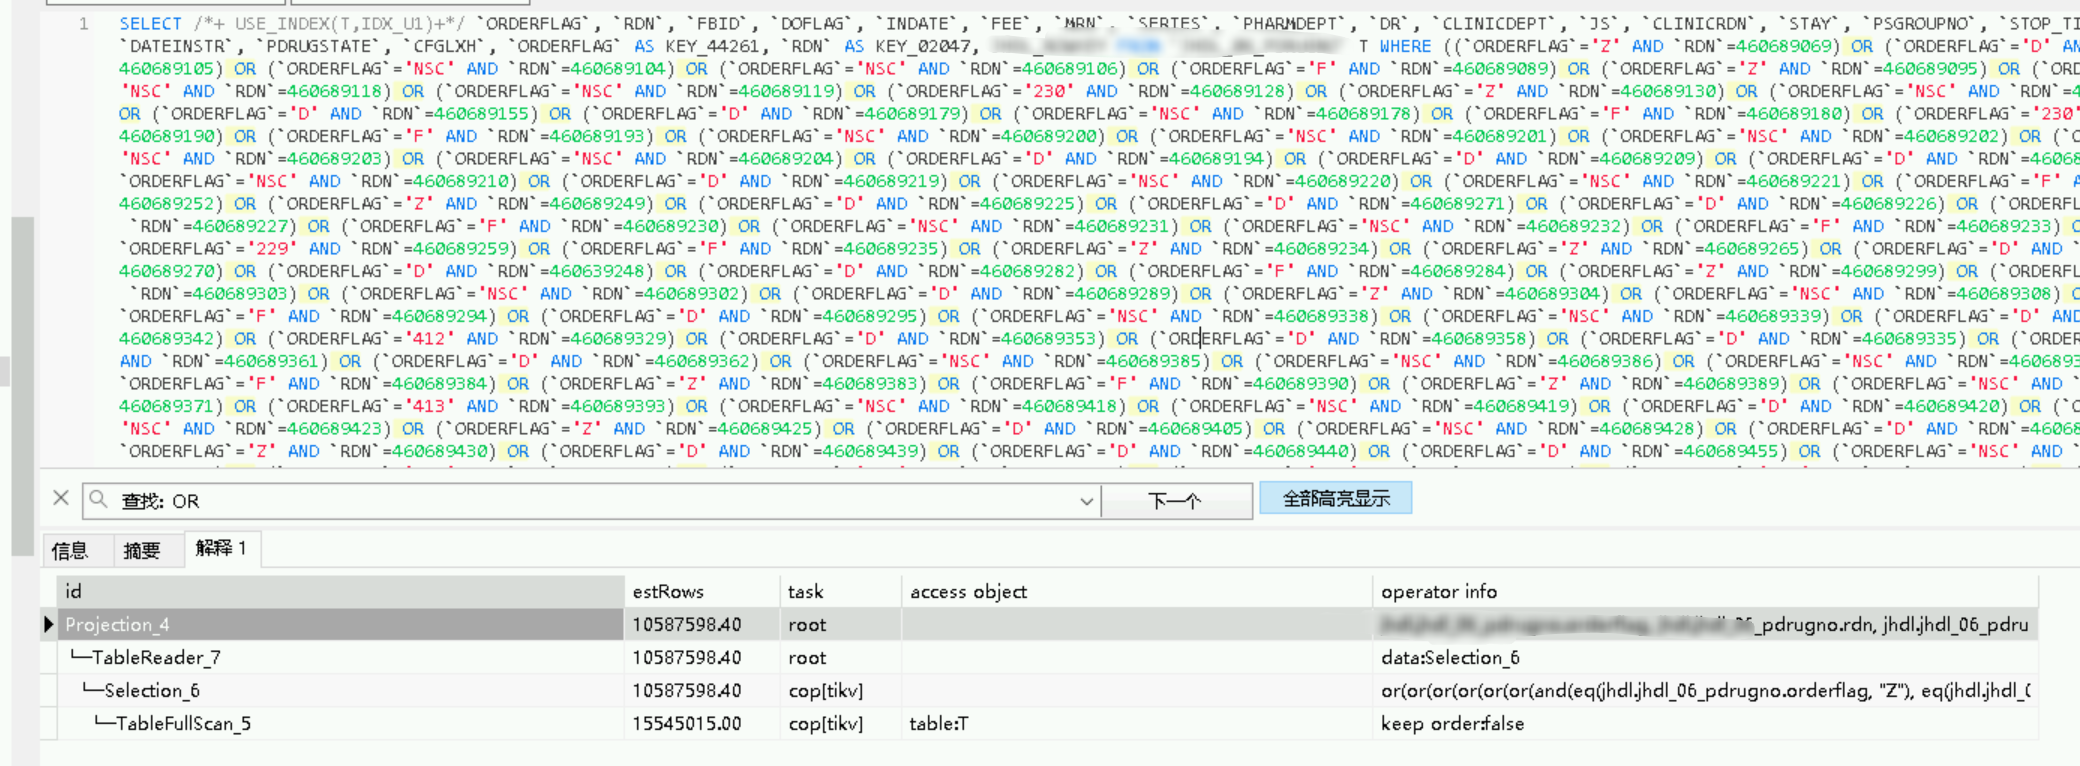Viewport: 2080px width, 766px height.
Task: Select the 解释 1 tab
Action: (x=220, y=548)
